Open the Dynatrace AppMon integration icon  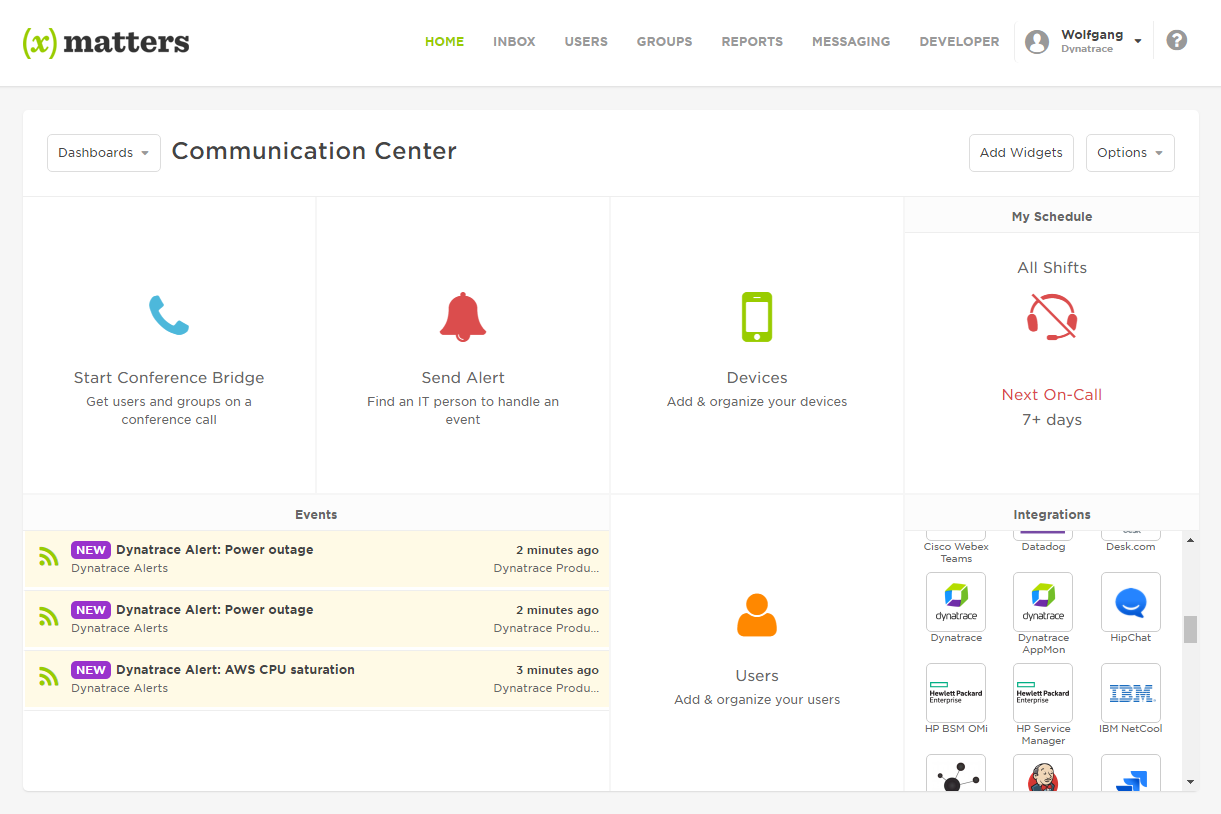point(1043,601)
